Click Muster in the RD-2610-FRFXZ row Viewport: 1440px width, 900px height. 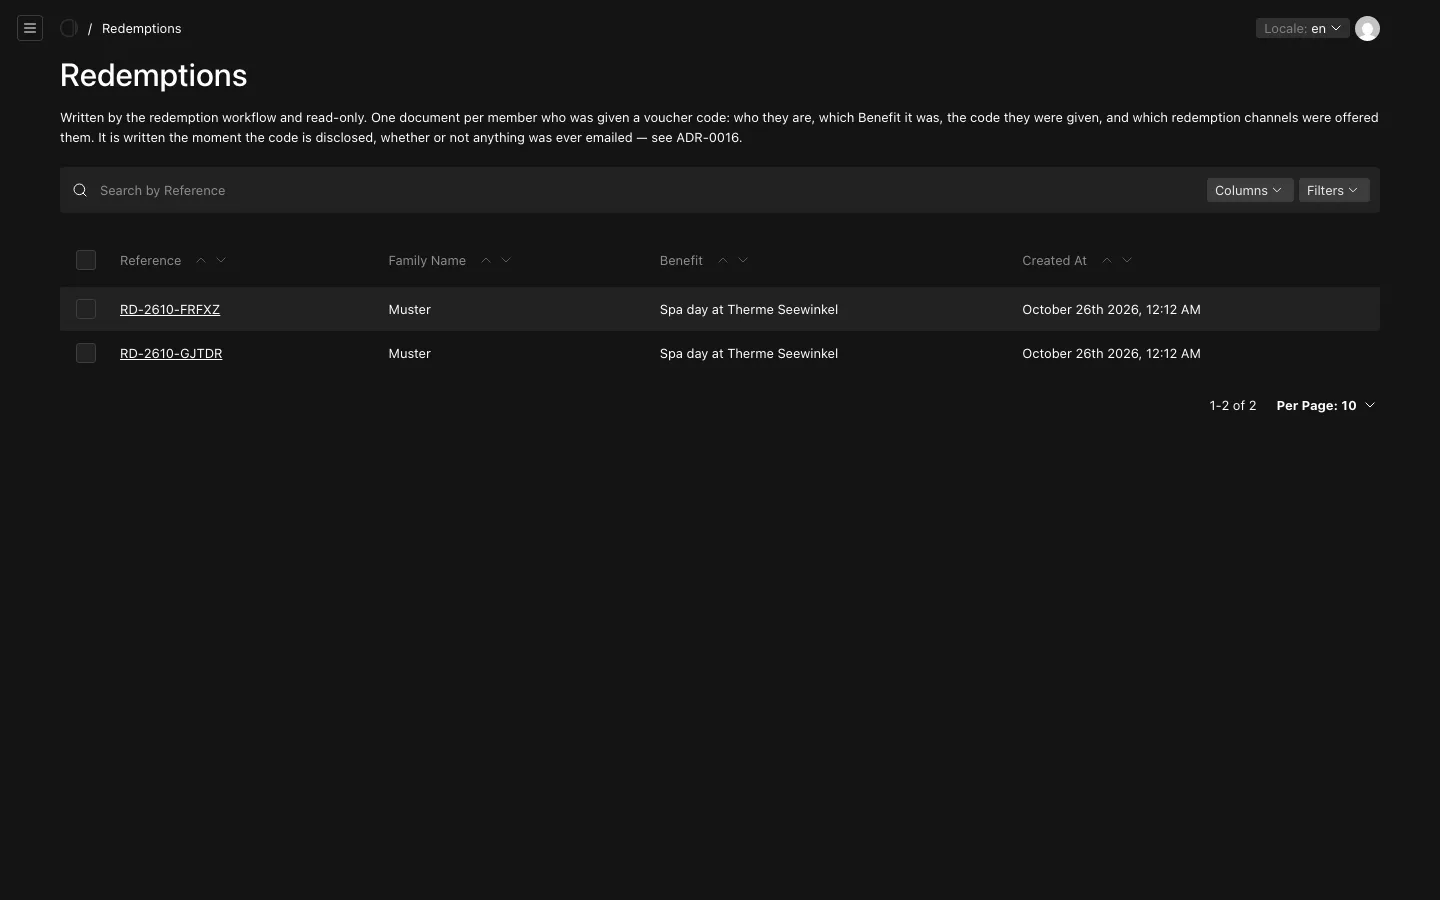[410, 309]
